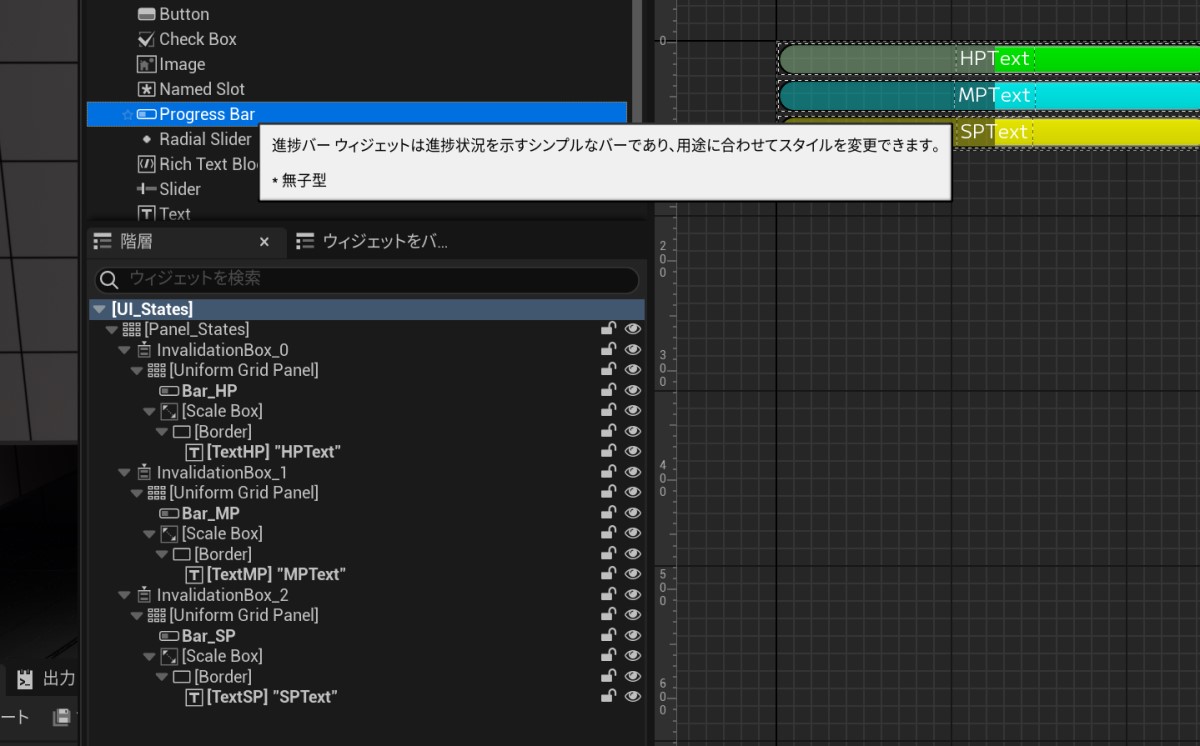Favorite the Progress Bar with star icon
This screenshot has height=746, width=1200.
click(127, 115)
